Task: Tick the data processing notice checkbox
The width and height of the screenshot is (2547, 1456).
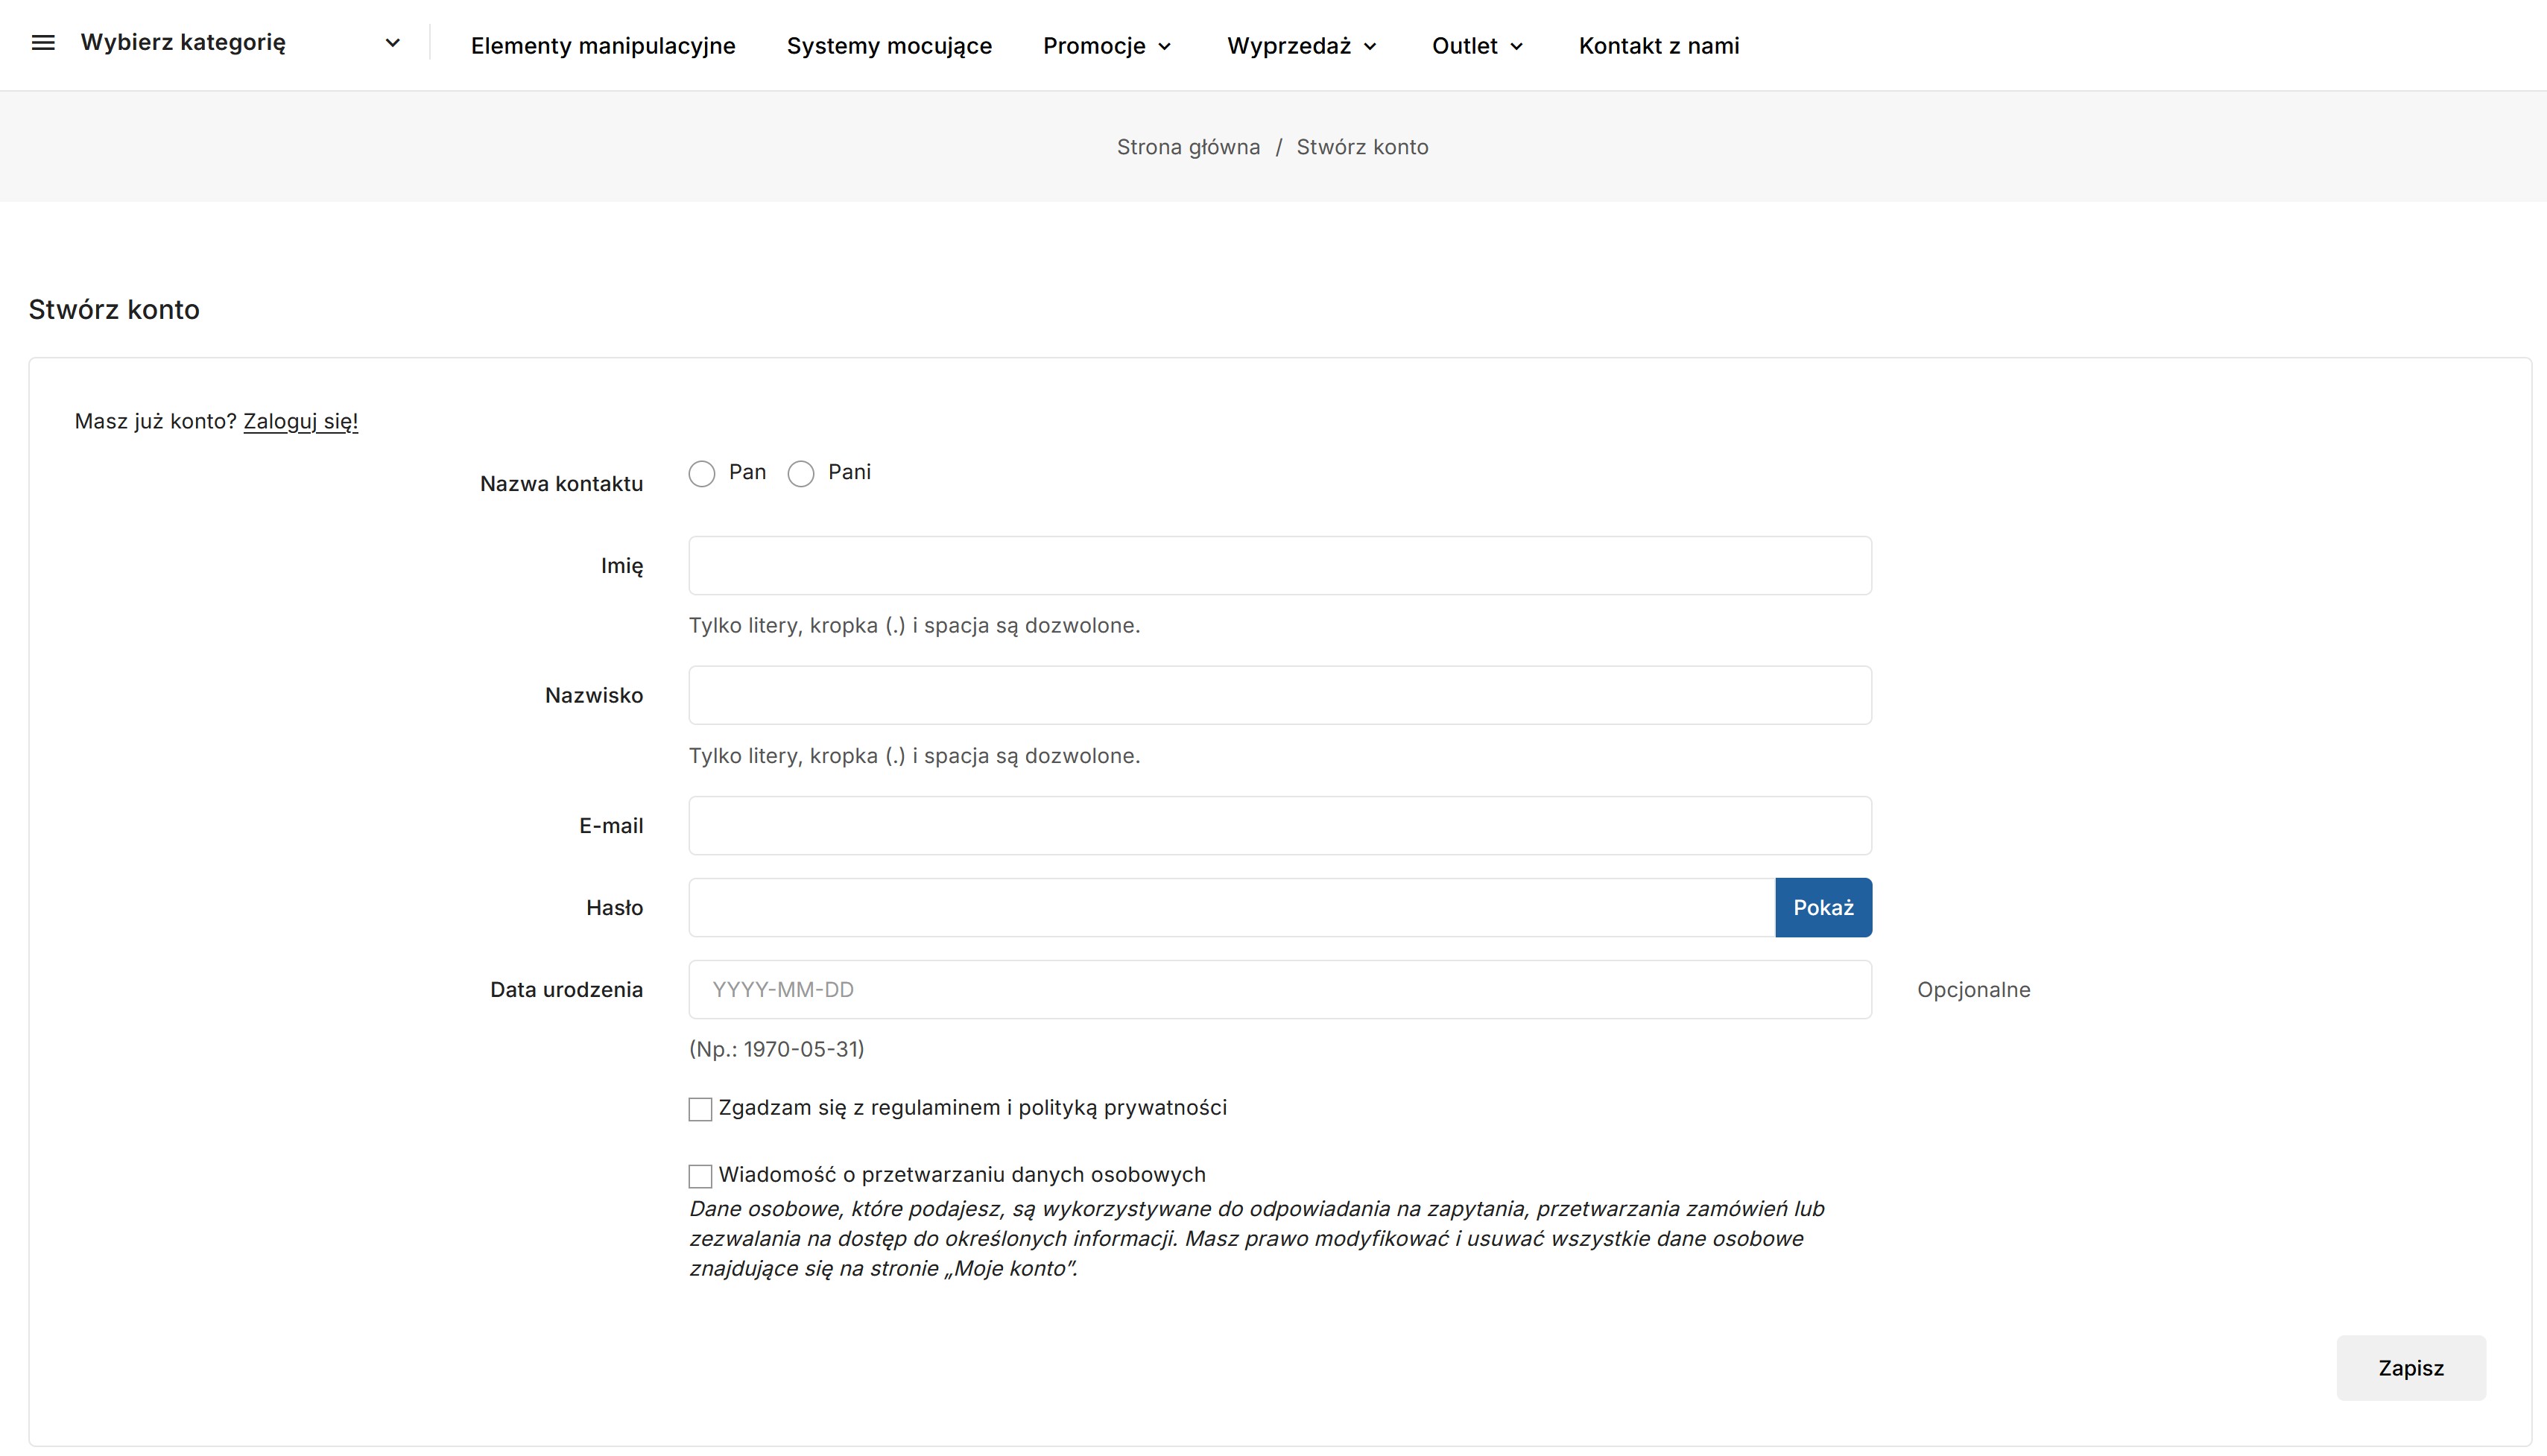Action: click(x=700, y=1176)
